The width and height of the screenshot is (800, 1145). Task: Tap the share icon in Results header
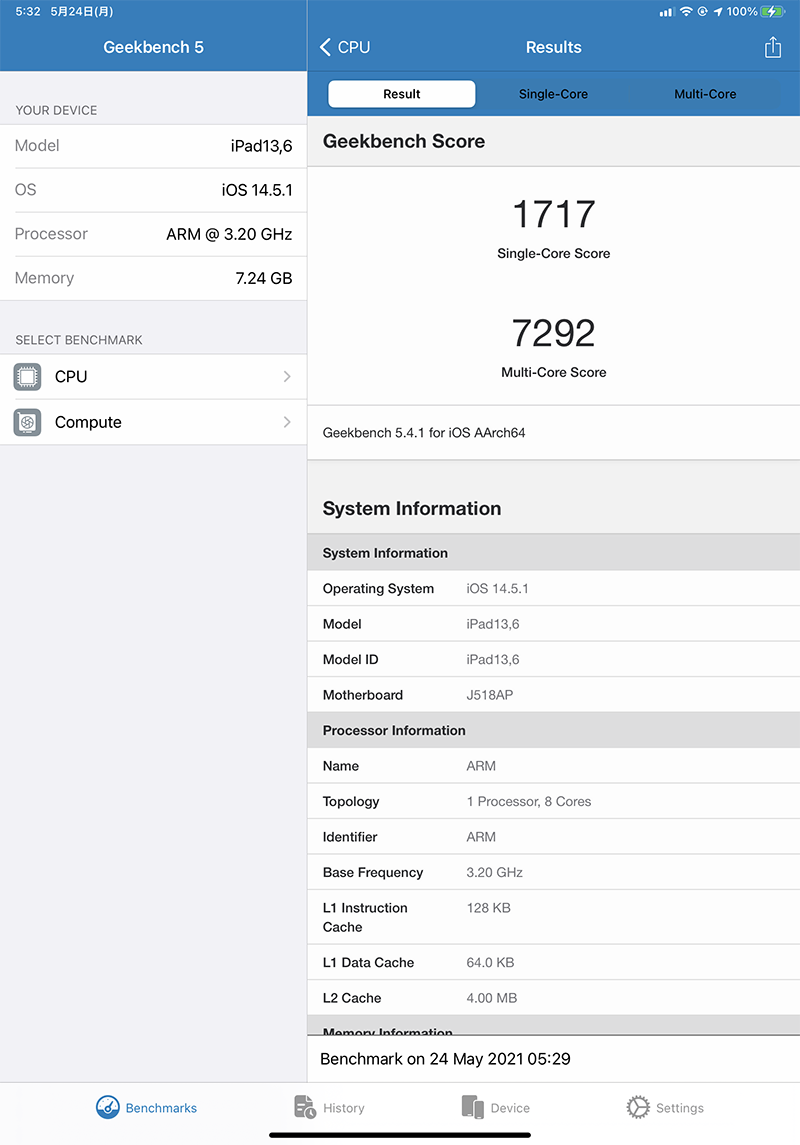772,47
